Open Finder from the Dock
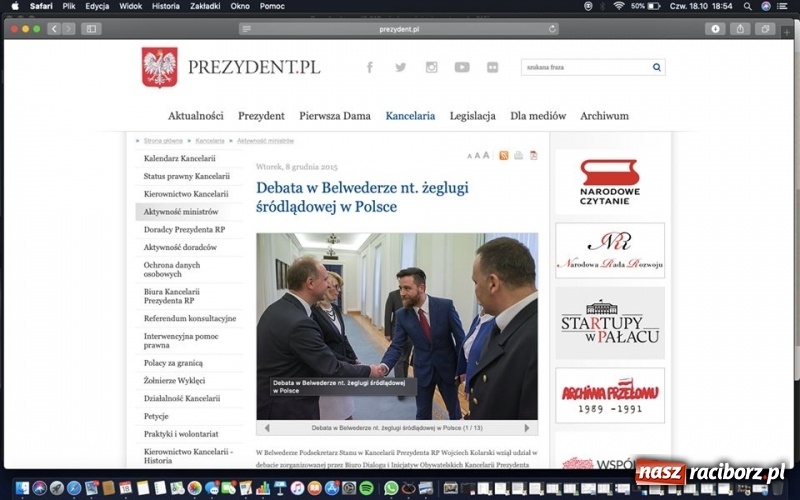The width and height of the screenshot is (800, 500). click(x=22, y=488)
